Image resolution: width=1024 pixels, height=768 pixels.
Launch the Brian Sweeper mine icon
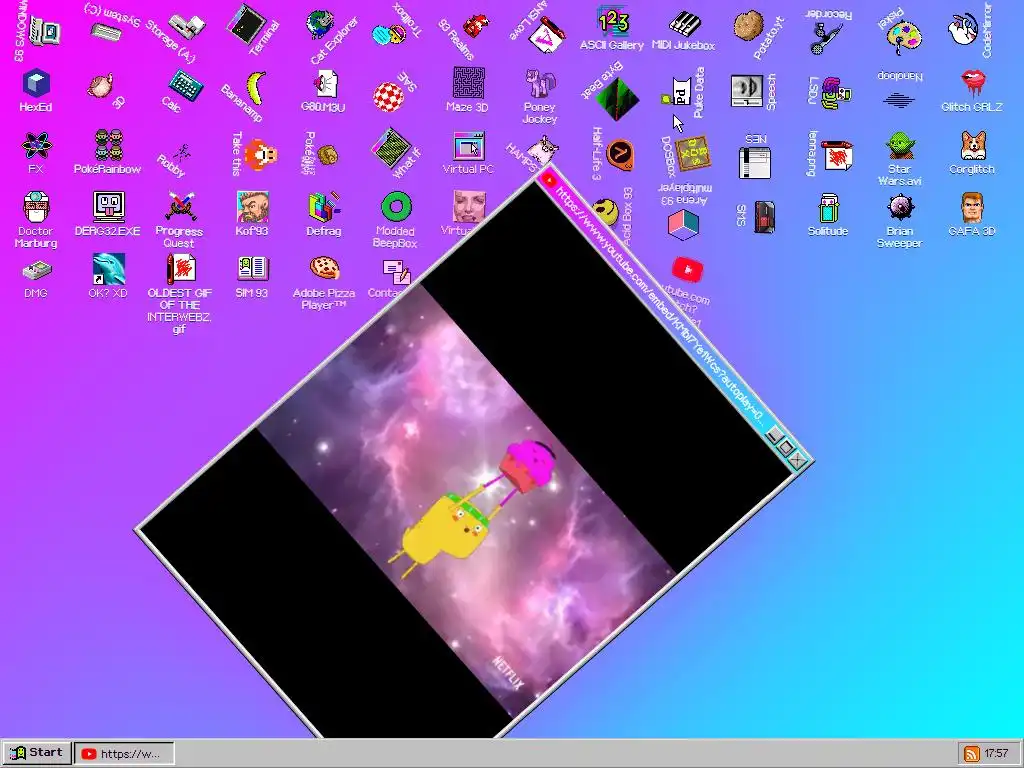(x=901, y=208)
